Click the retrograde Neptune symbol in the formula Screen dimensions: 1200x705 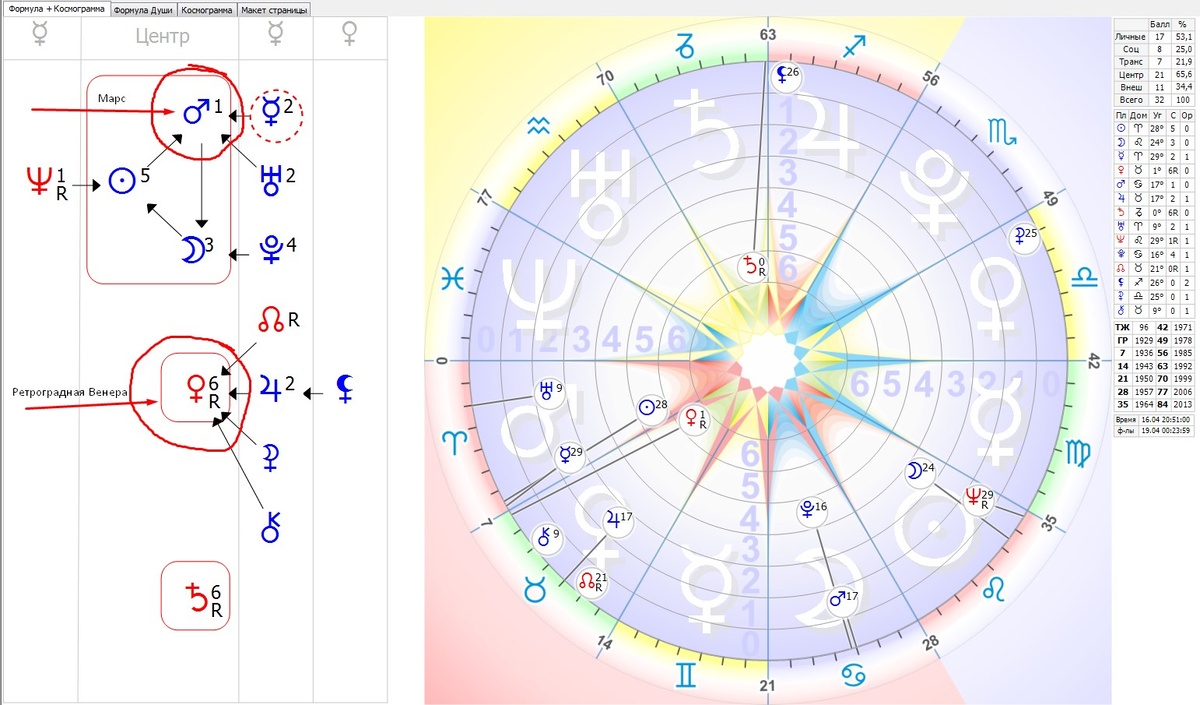coord(37,180)
